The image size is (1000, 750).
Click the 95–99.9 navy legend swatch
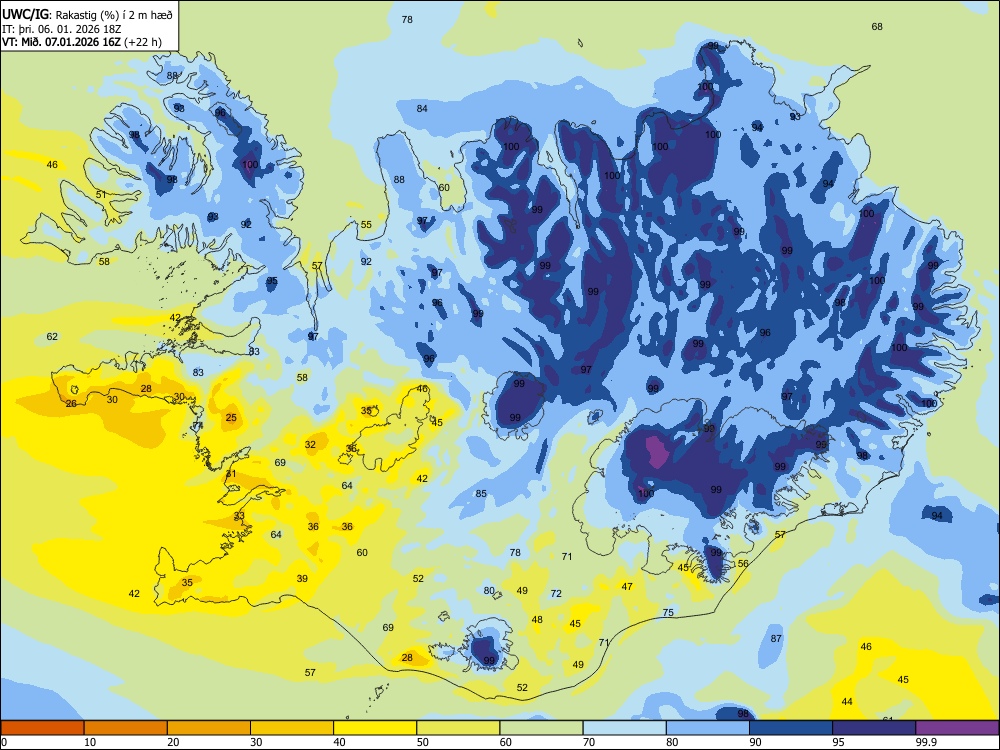coord(874,728)
